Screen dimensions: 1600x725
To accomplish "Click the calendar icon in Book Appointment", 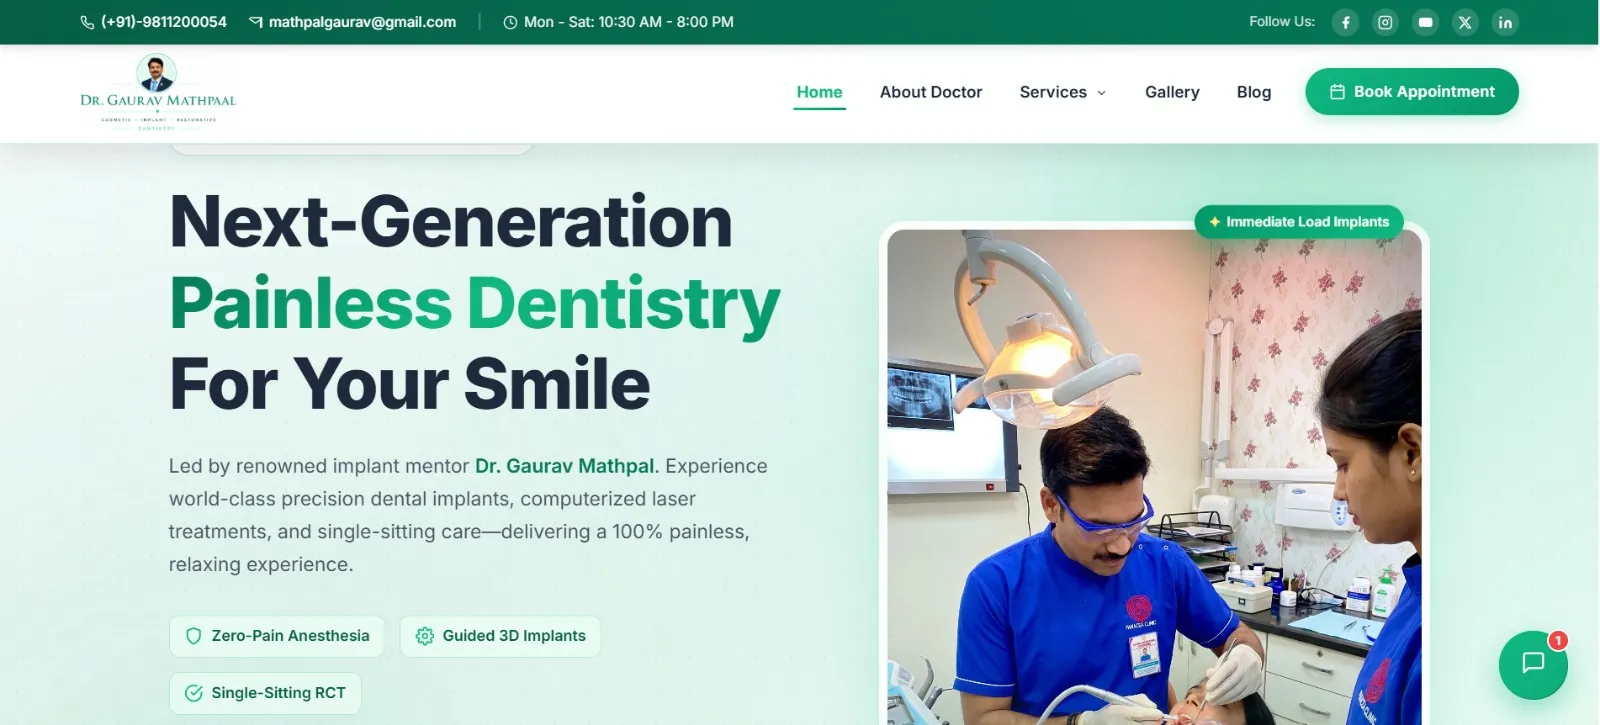I will [x=1337, y=92].
